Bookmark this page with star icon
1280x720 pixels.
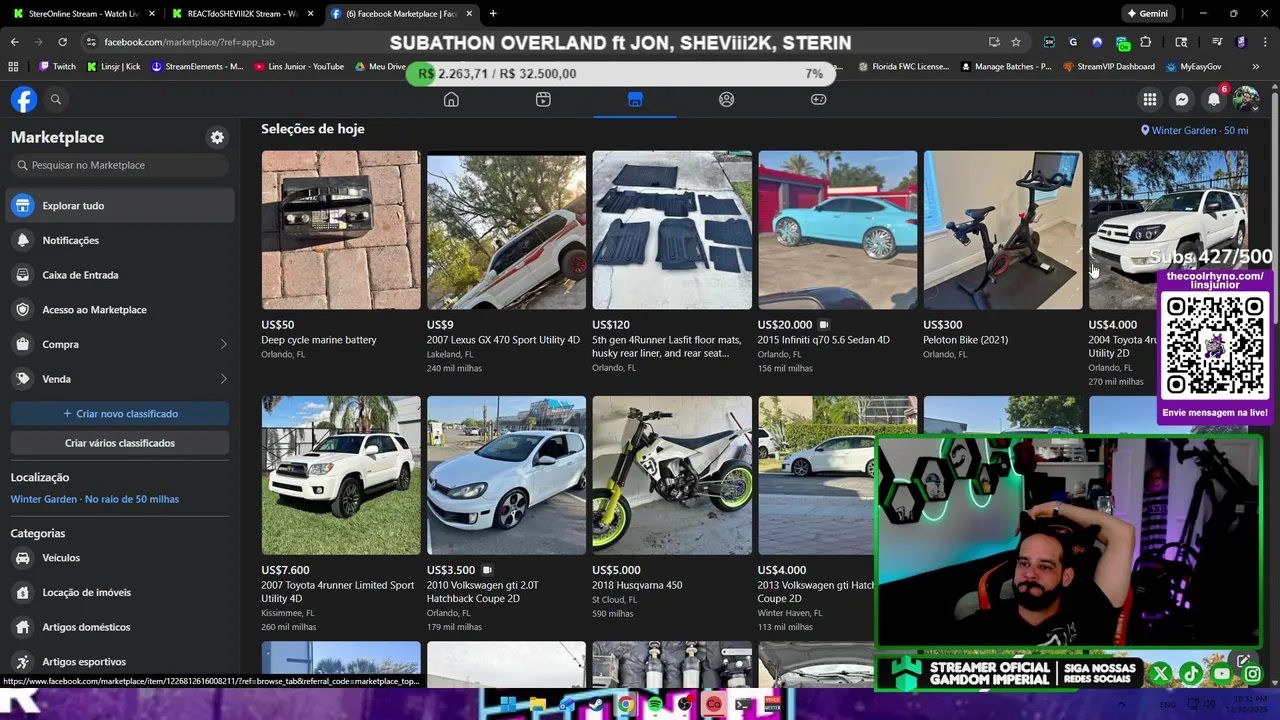[x=1016, y=42]
